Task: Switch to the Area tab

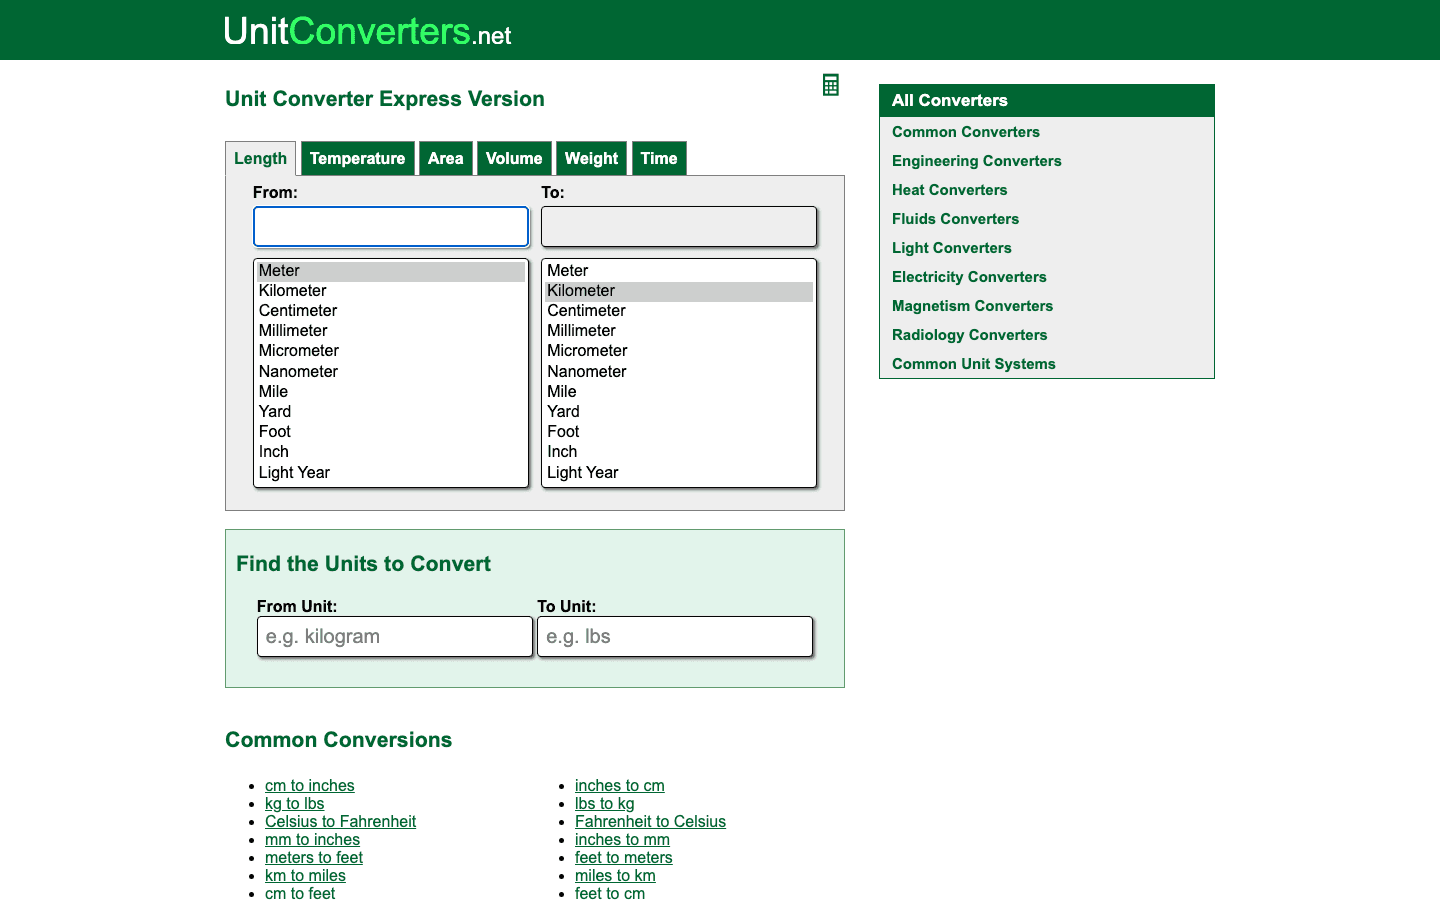Action: (x=446, y=158)
